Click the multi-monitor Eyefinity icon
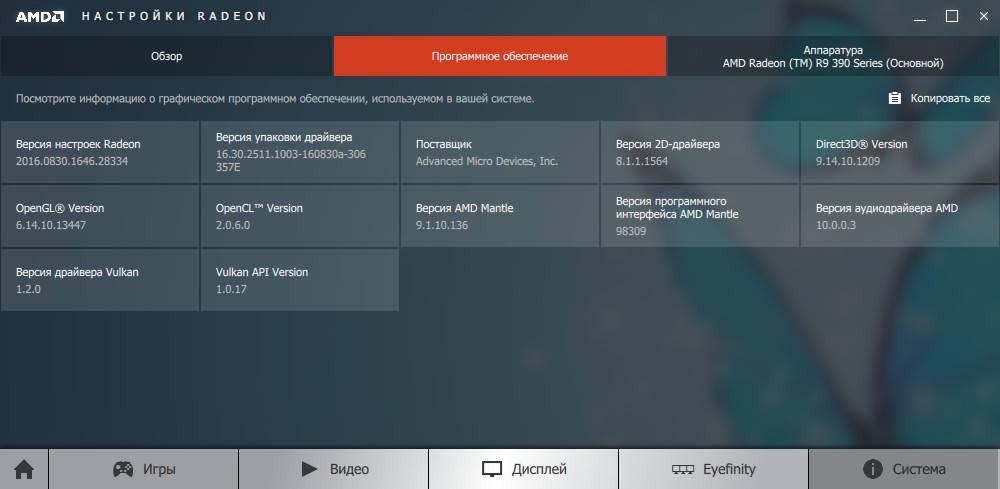 click(683, 469)
